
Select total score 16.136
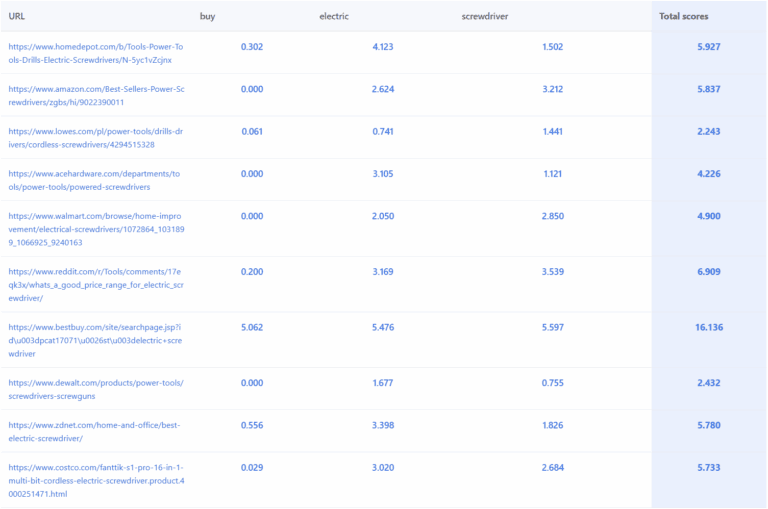pyautogui.click(x=709, y=327)
